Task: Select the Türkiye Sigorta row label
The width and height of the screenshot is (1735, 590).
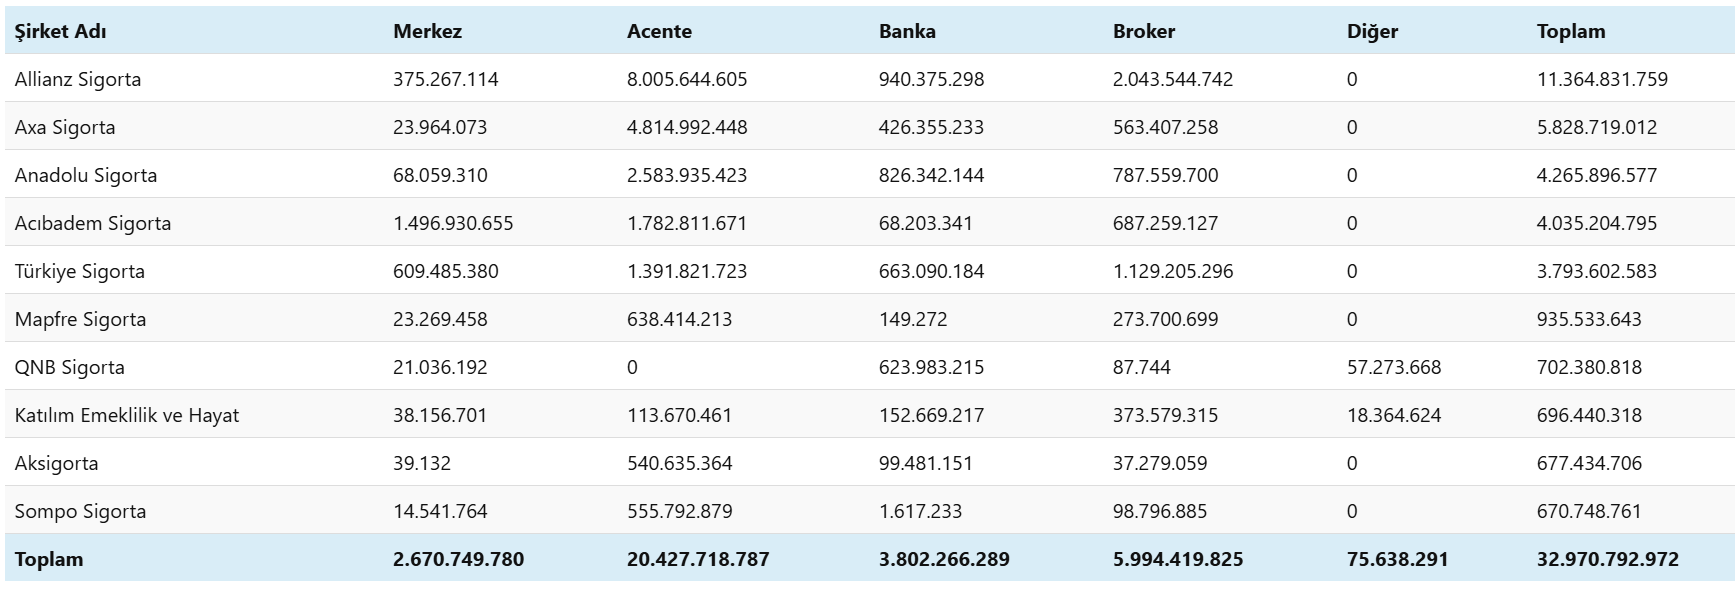Action: (x=80, y=271)
